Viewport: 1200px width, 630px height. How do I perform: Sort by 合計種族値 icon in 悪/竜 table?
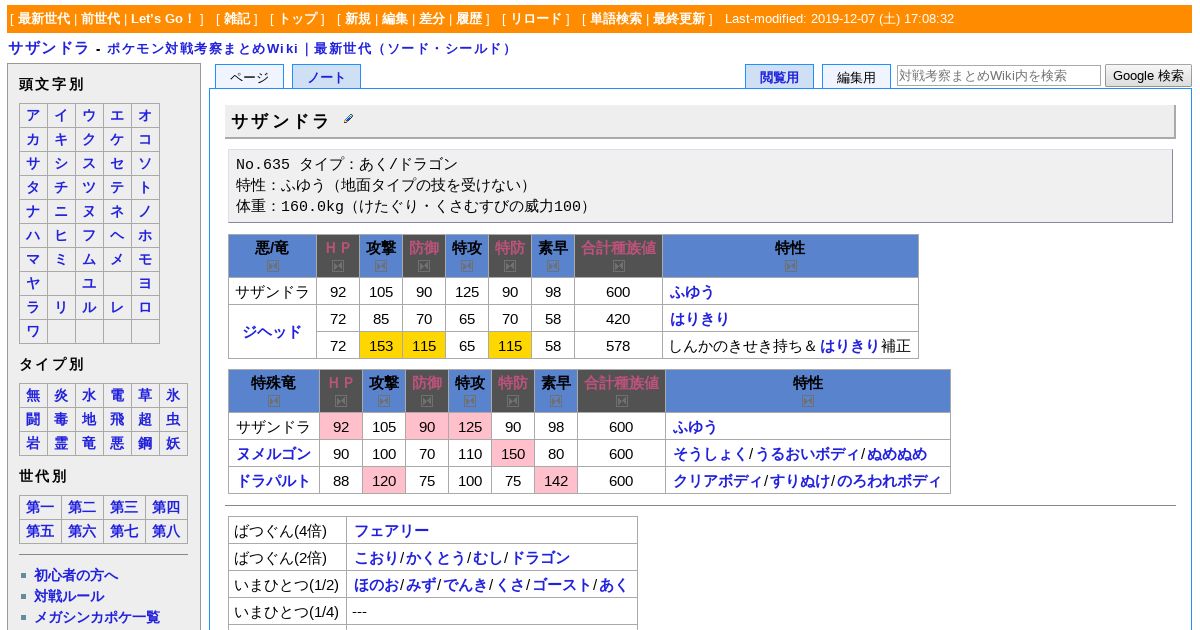click(618, 266)
